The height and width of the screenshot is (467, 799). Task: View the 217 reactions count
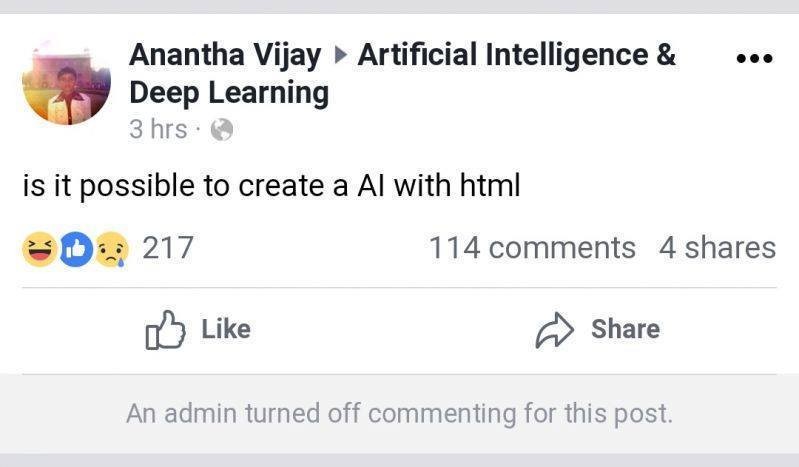167,248
